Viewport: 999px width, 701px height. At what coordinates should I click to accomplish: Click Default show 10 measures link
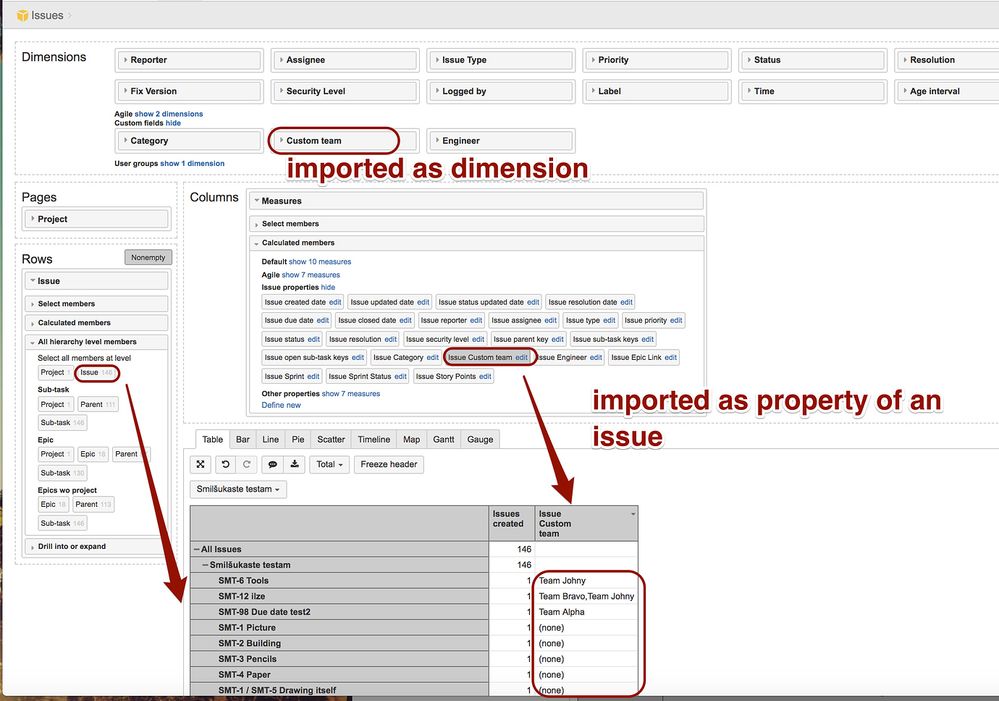point(320,262)
